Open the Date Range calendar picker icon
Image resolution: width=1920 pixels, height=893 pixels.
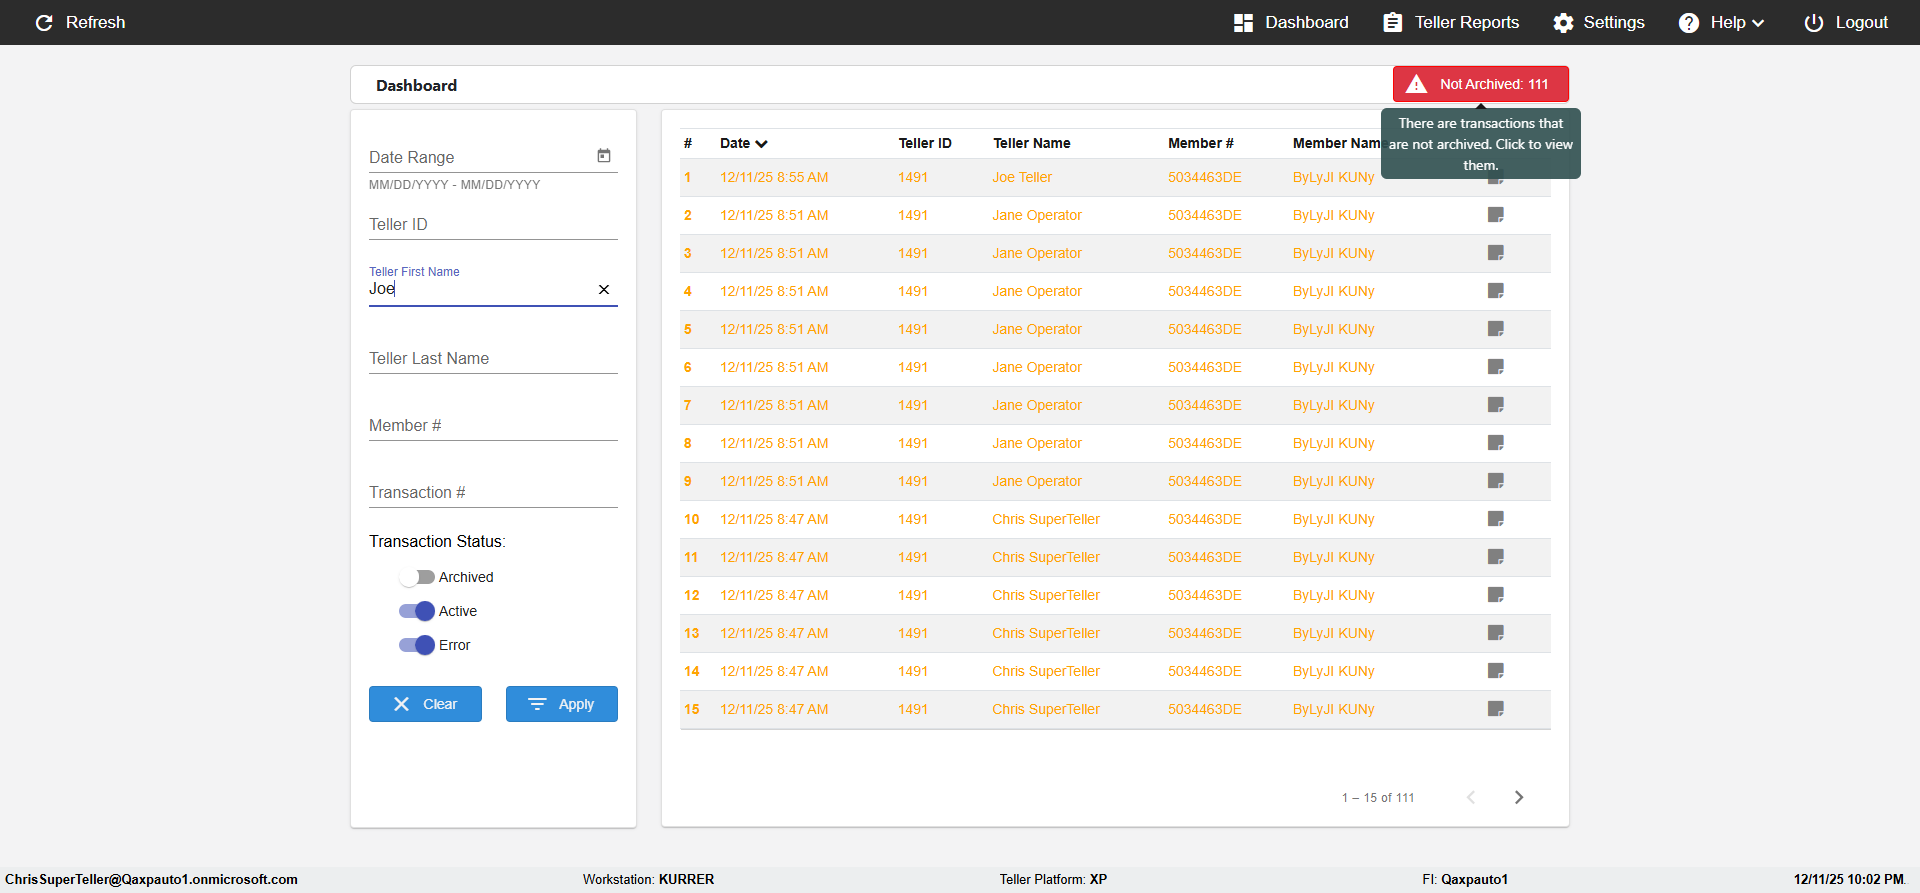click(604, 156)
